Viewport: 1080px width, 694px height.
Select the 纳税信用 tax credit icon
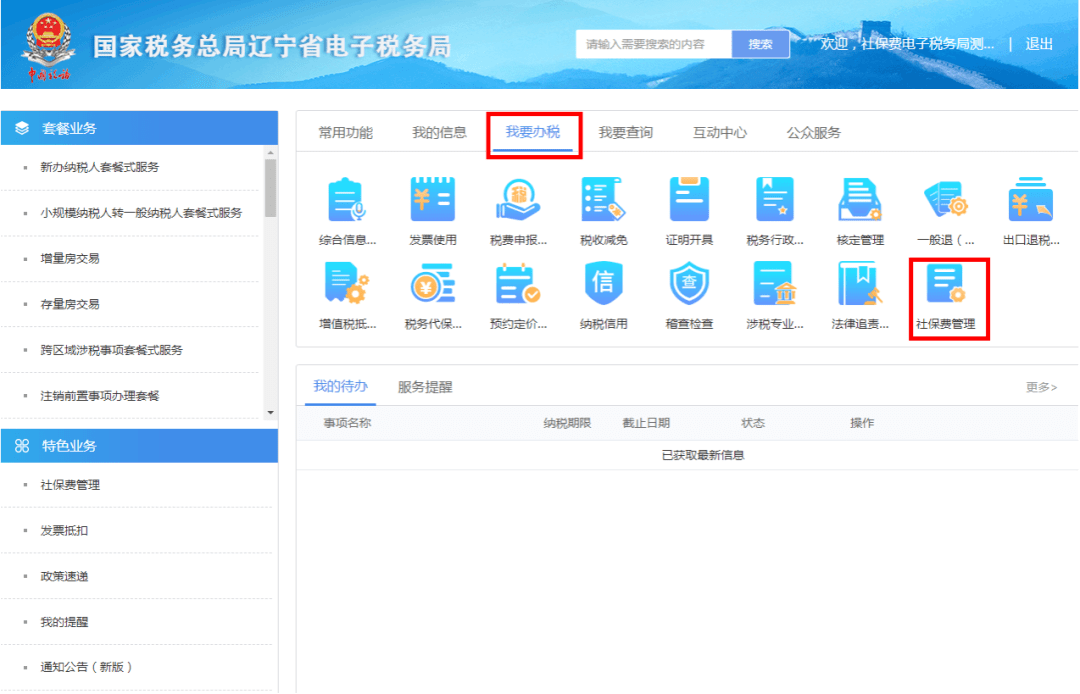pyautogui.click(x=605, y=299)
